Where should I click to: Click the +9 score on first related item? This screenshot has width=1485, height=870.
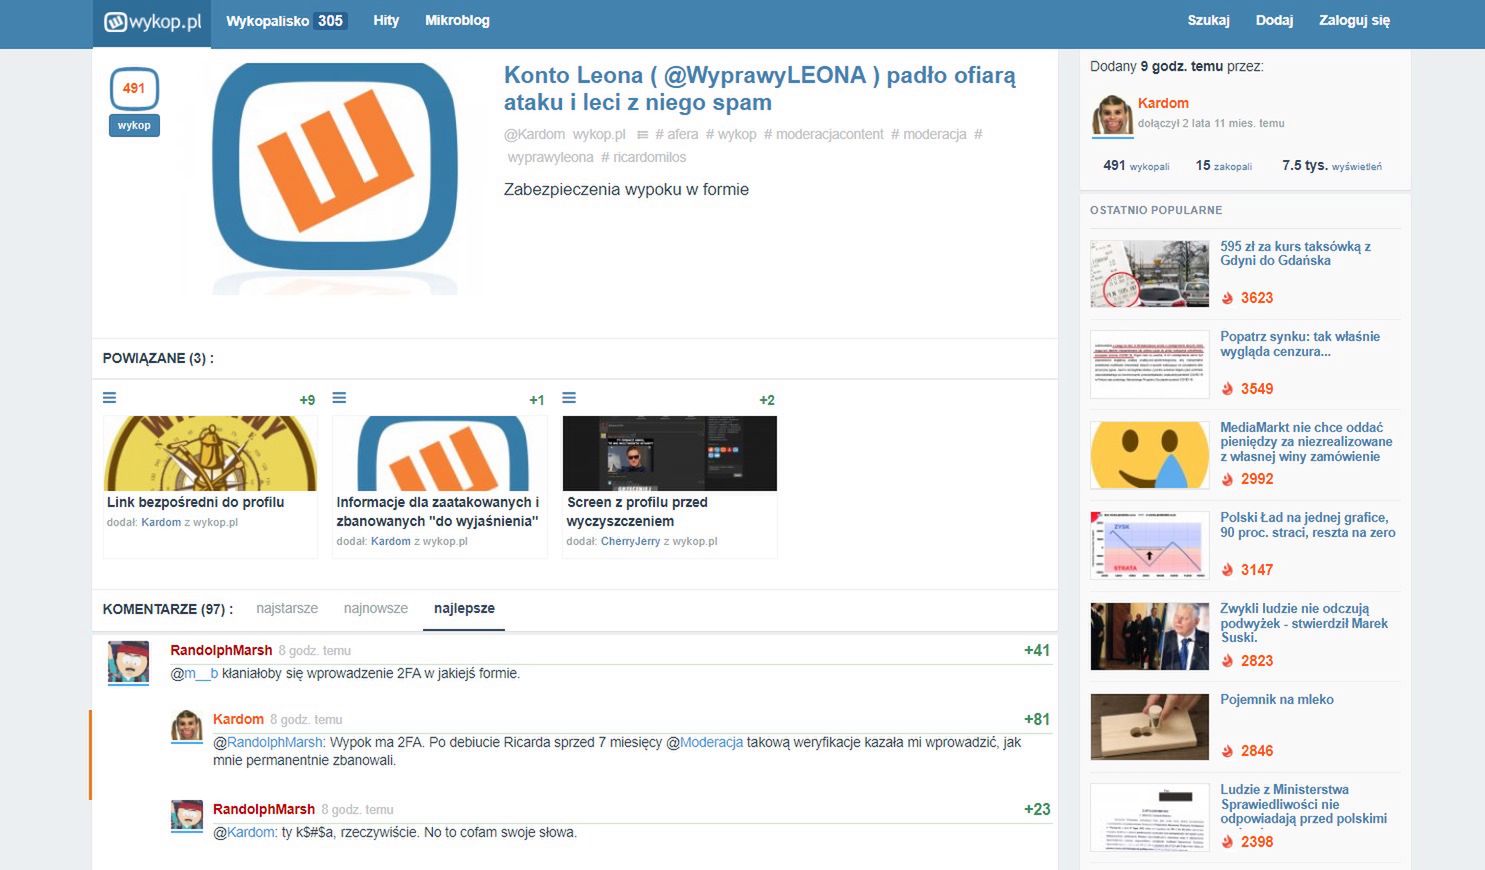click(307, 400)
